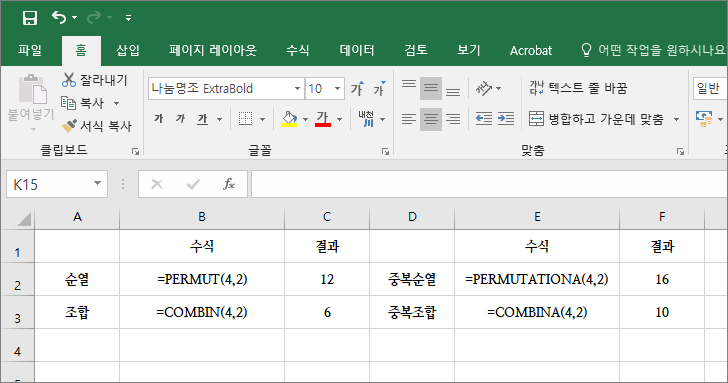Screen dimensions: 728x383
Task: Click the fx insert function icon
Action: pos(229,184)
